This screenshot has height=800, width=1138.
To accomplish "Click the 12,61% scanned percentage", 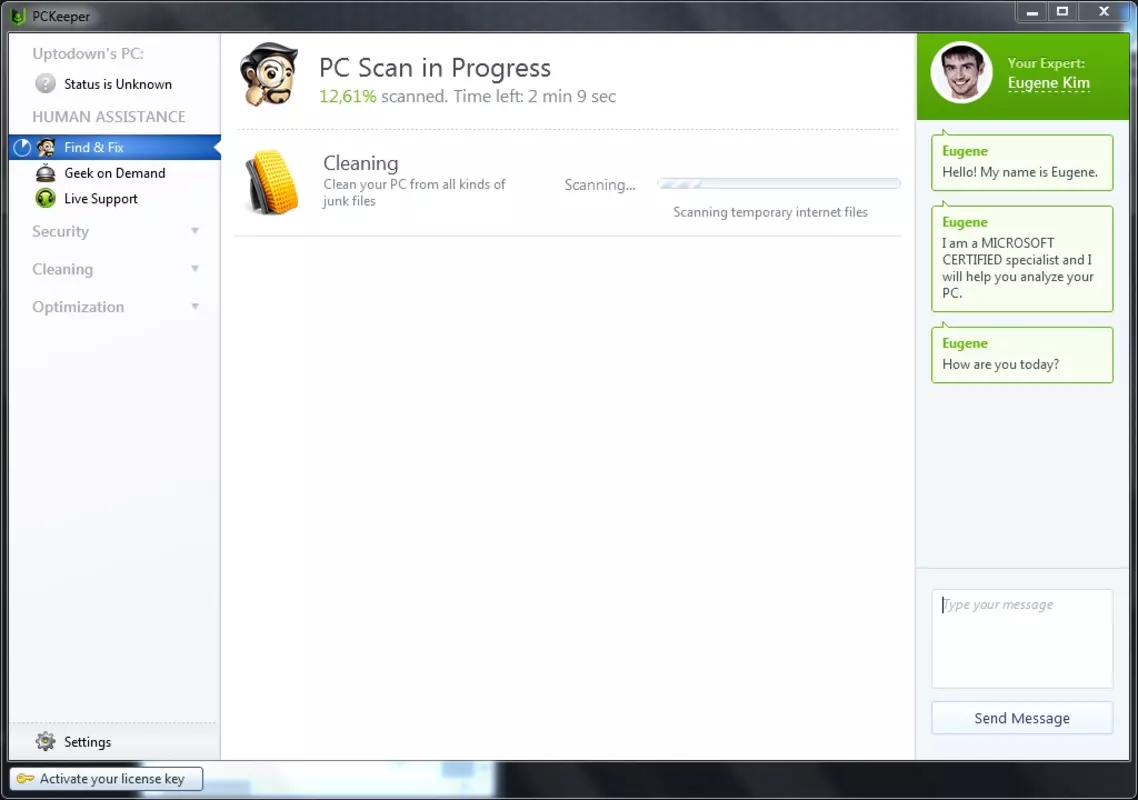I will [x=348, y=96].
